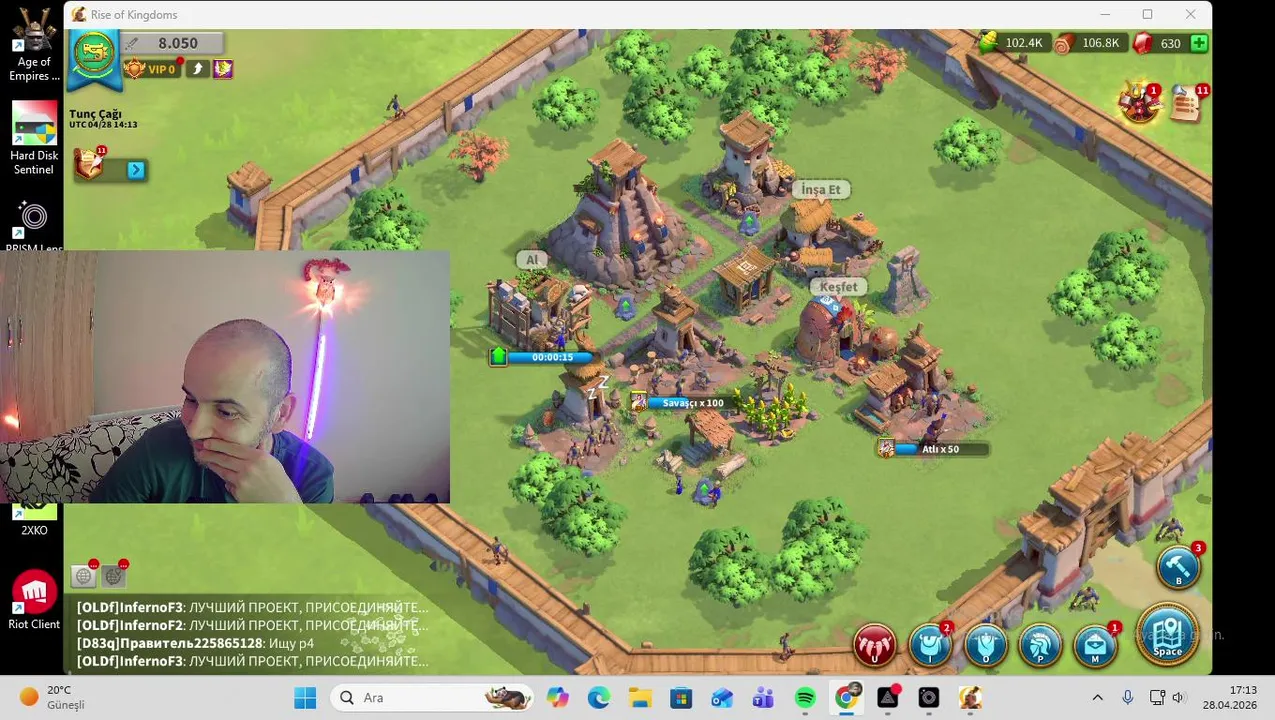Open Microsoft Store from taskbar
The width and height of the screenshot is (1275, 720).
point(681,697)
